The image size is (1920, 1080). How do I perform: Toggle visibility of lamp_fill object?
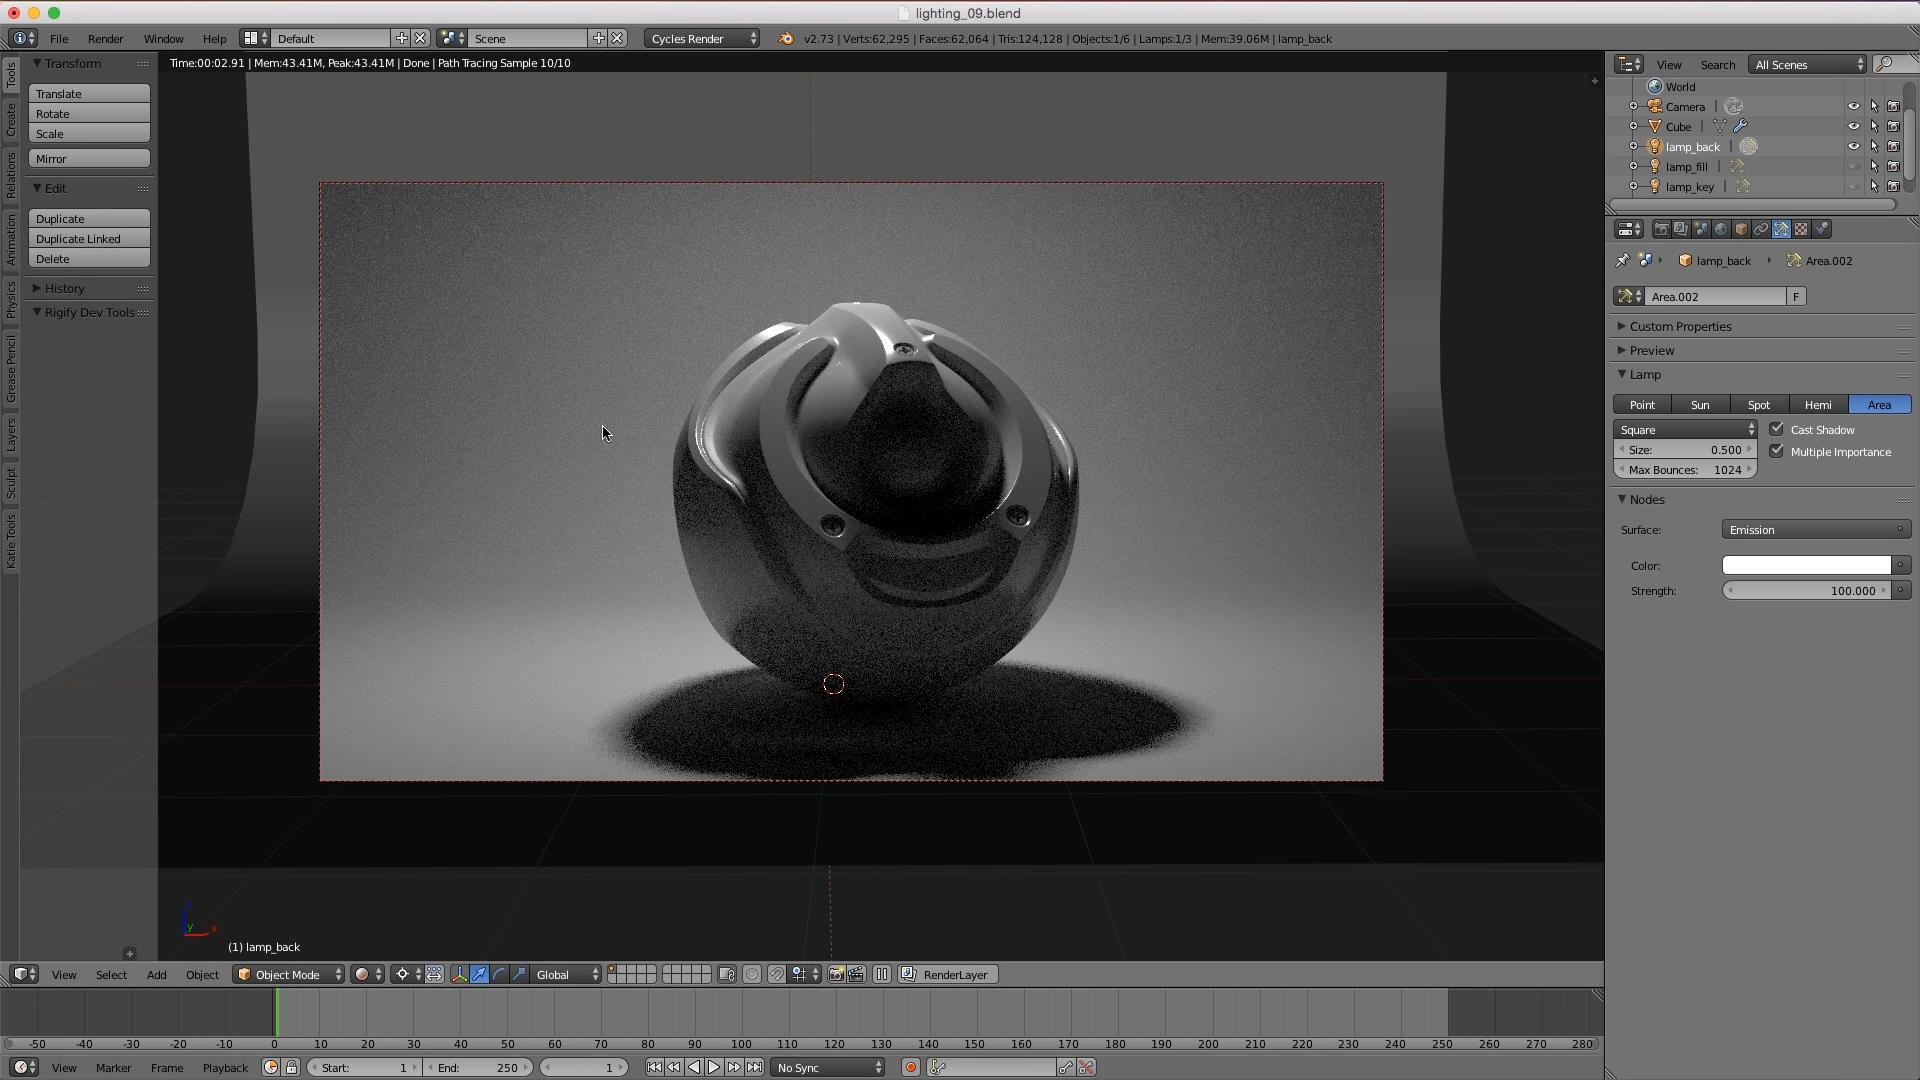1853,166
